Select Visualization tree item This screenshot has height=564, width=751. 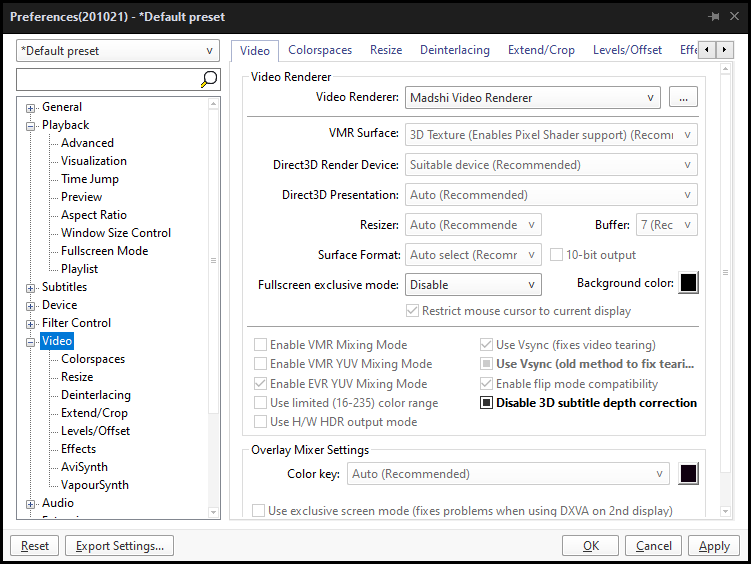tap(94, 161)
